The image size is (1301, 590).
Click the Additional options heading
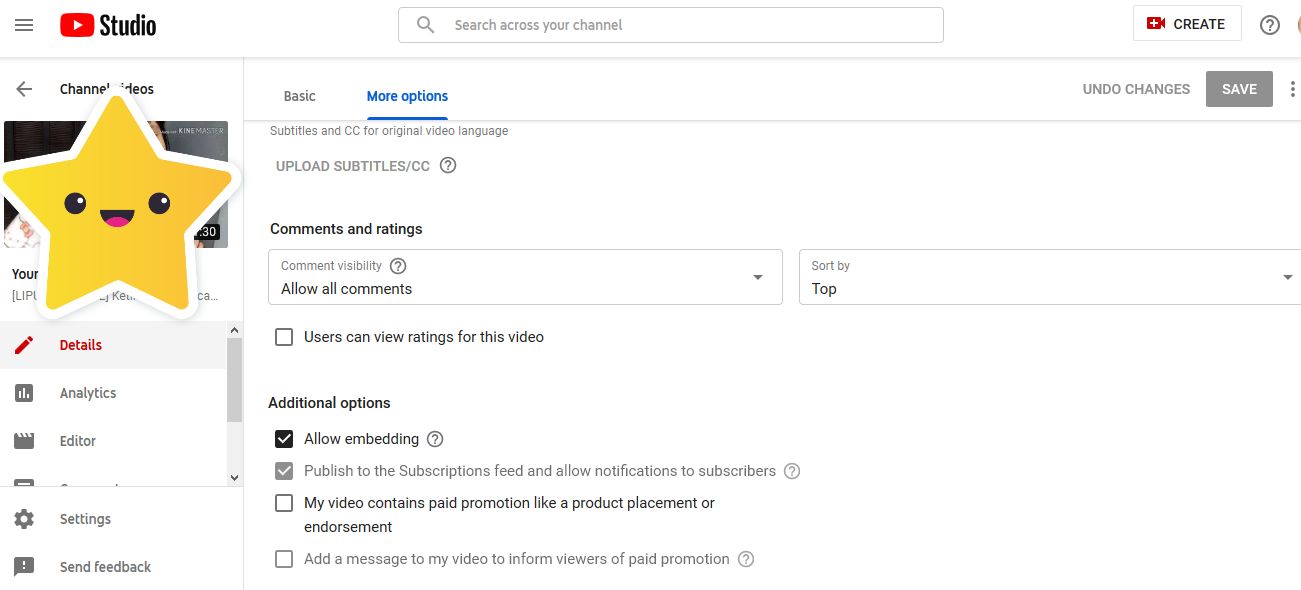329,403
